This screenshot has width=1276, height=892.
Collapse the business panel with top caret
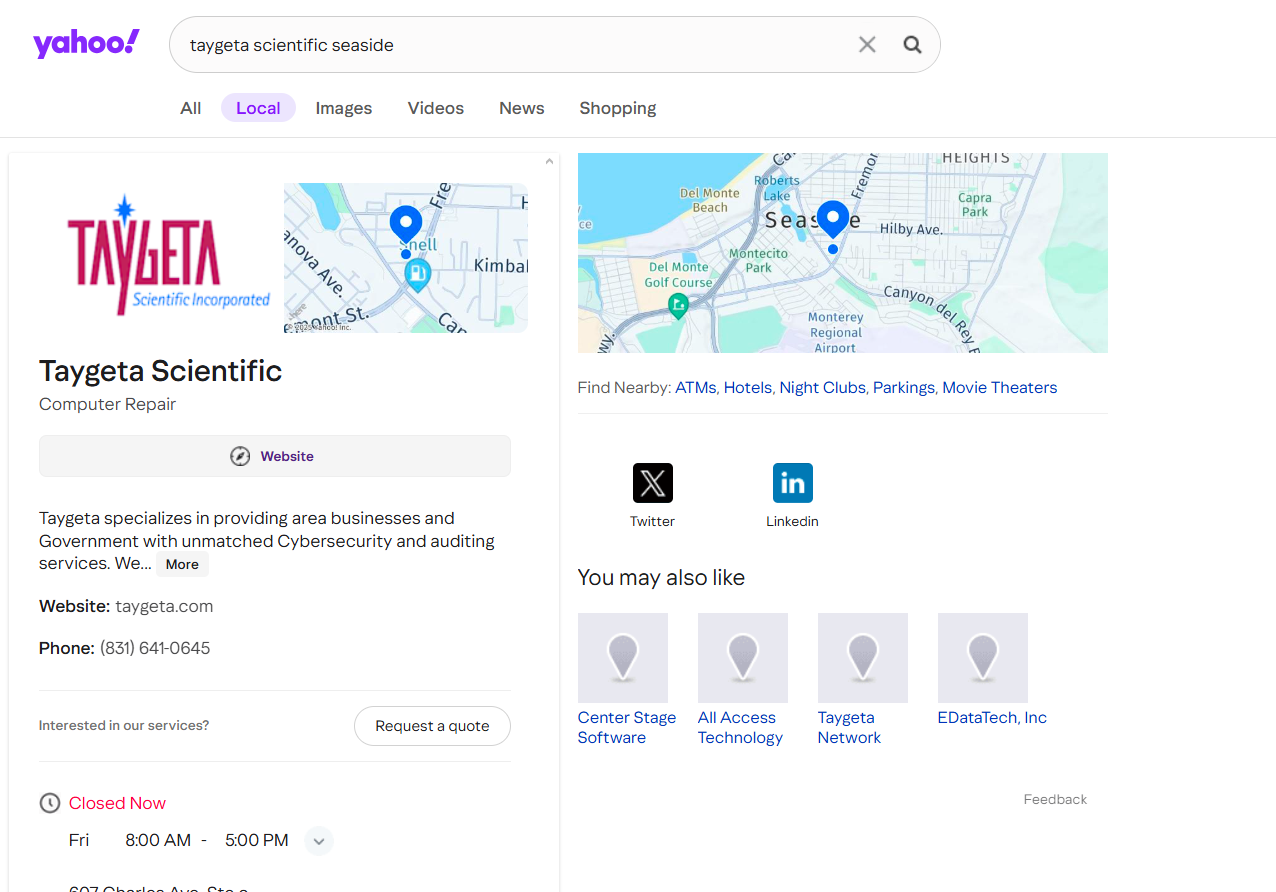pos(549,161)
